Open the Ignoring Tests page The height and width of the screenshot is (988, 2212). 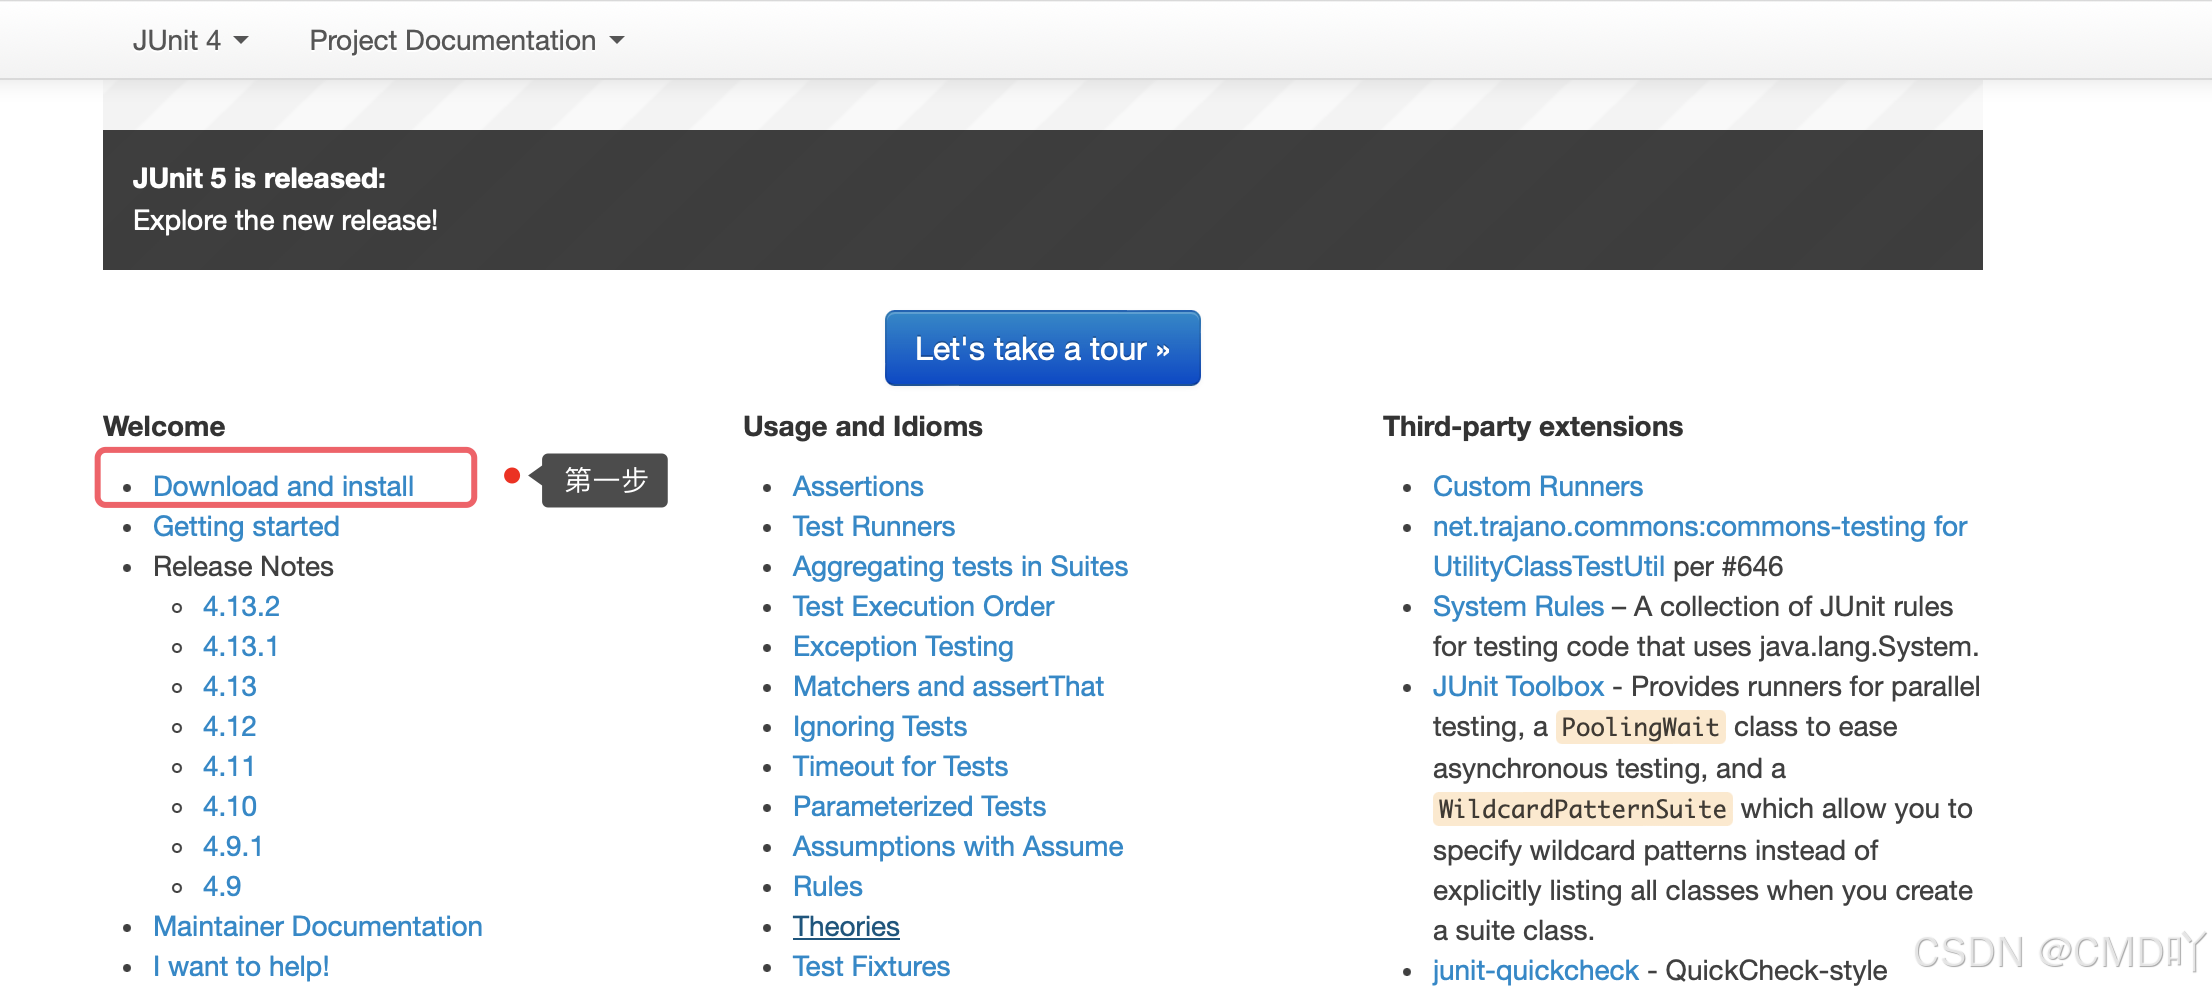pyautogui.click(x=880, y=726)
